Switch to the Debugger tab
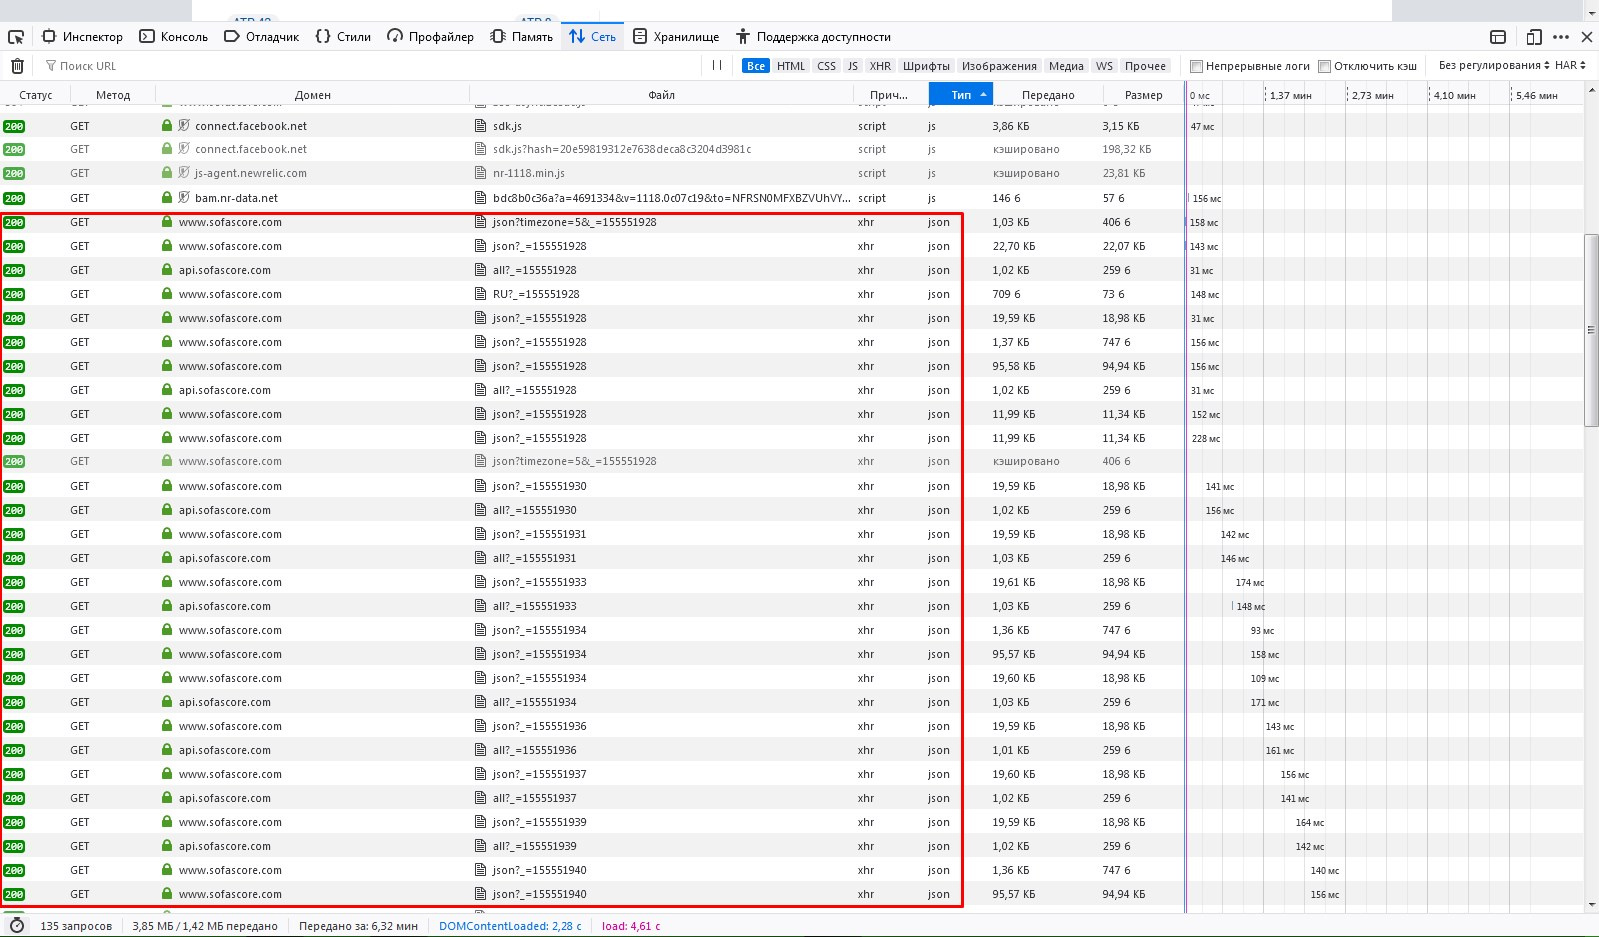 (262, 37)
